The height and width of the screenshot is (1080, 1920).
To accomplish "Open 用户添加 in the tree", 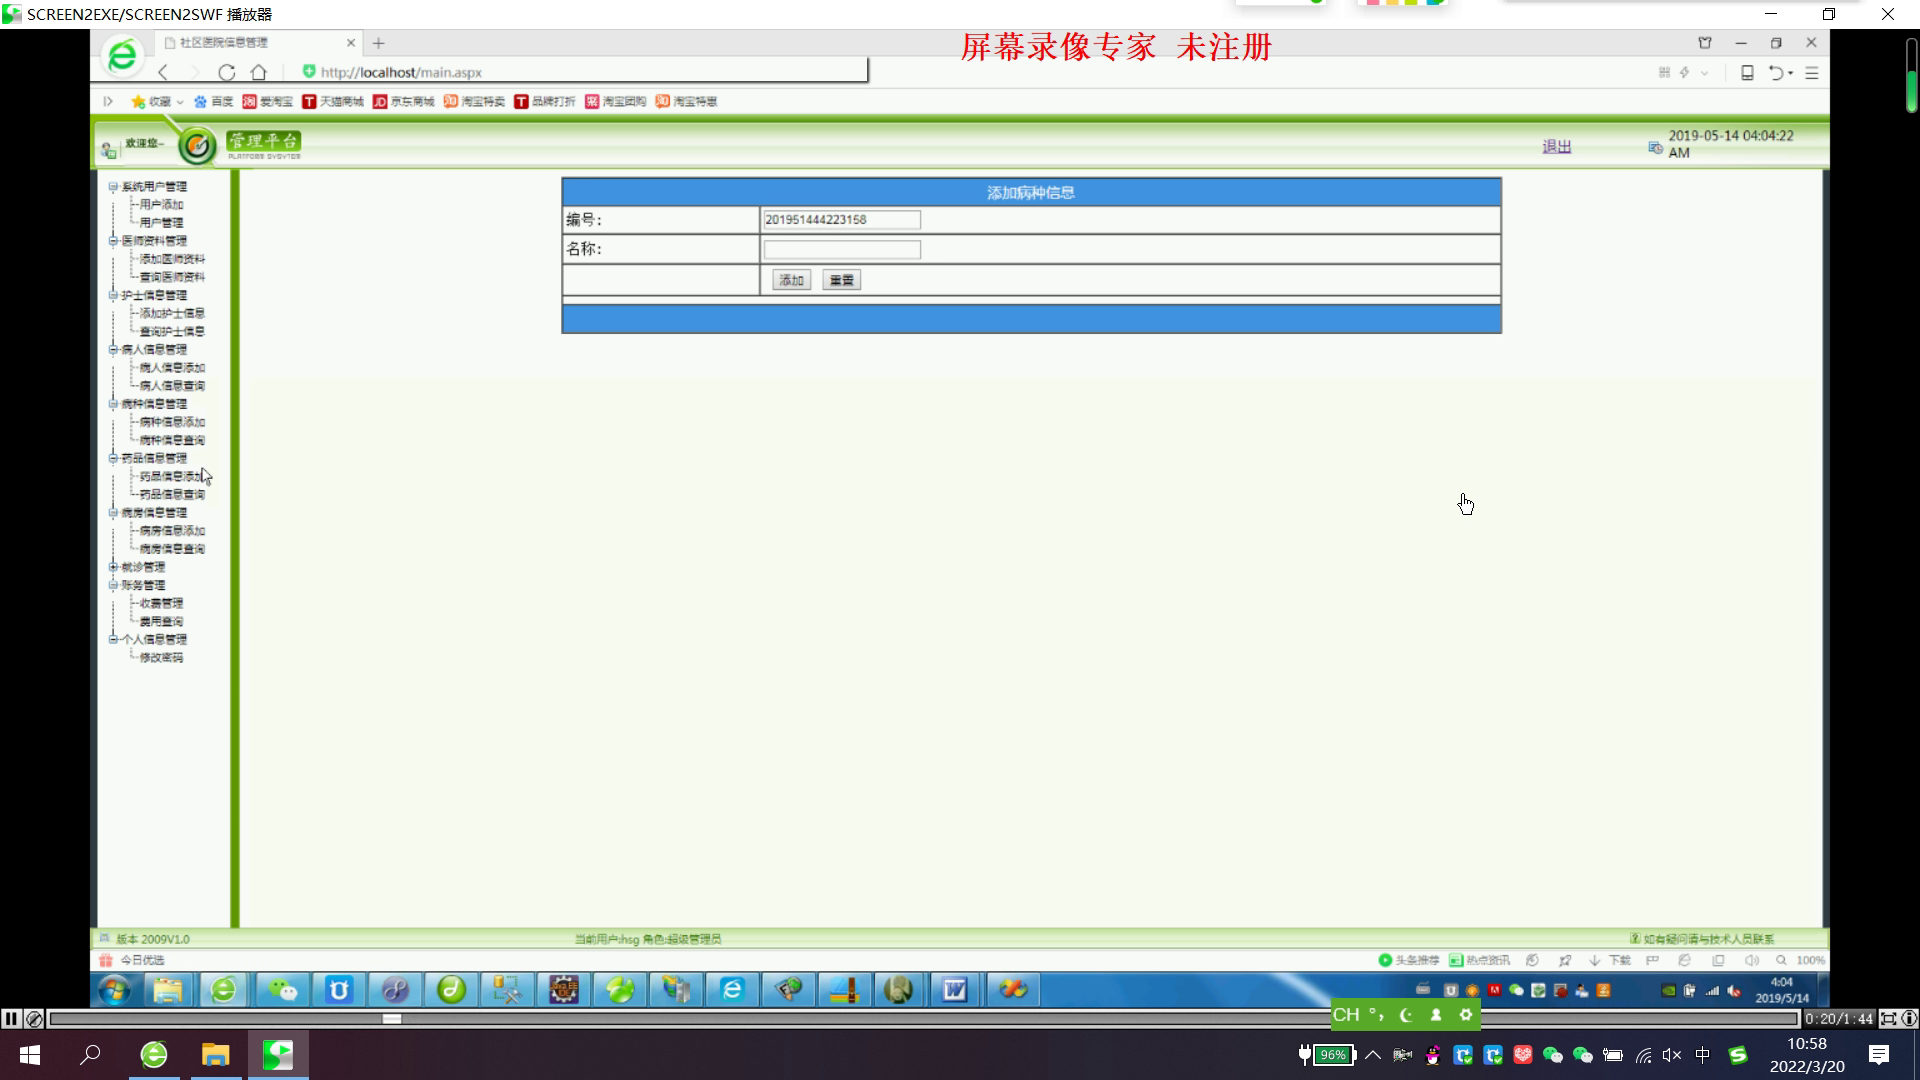I will (161, 204).
